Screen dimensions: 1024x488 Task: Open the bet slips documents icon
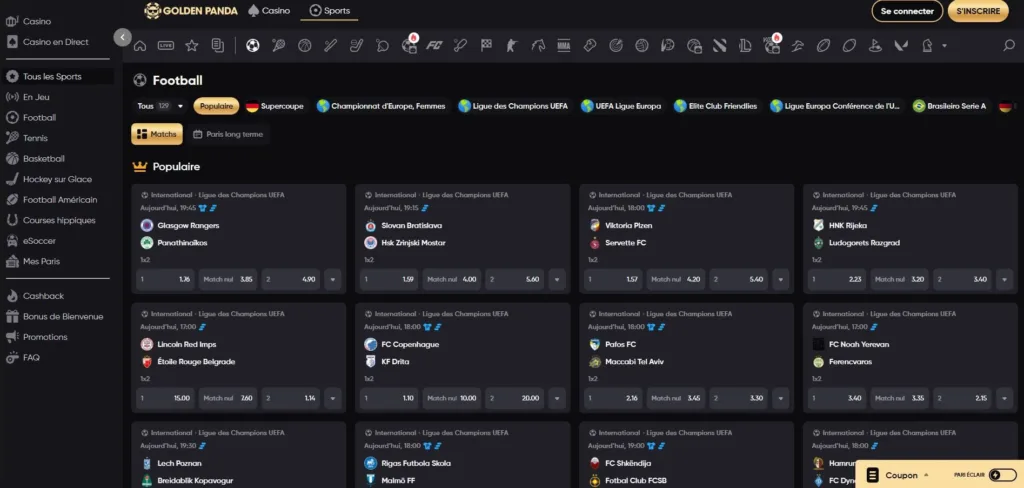click(x=217, y=46)
